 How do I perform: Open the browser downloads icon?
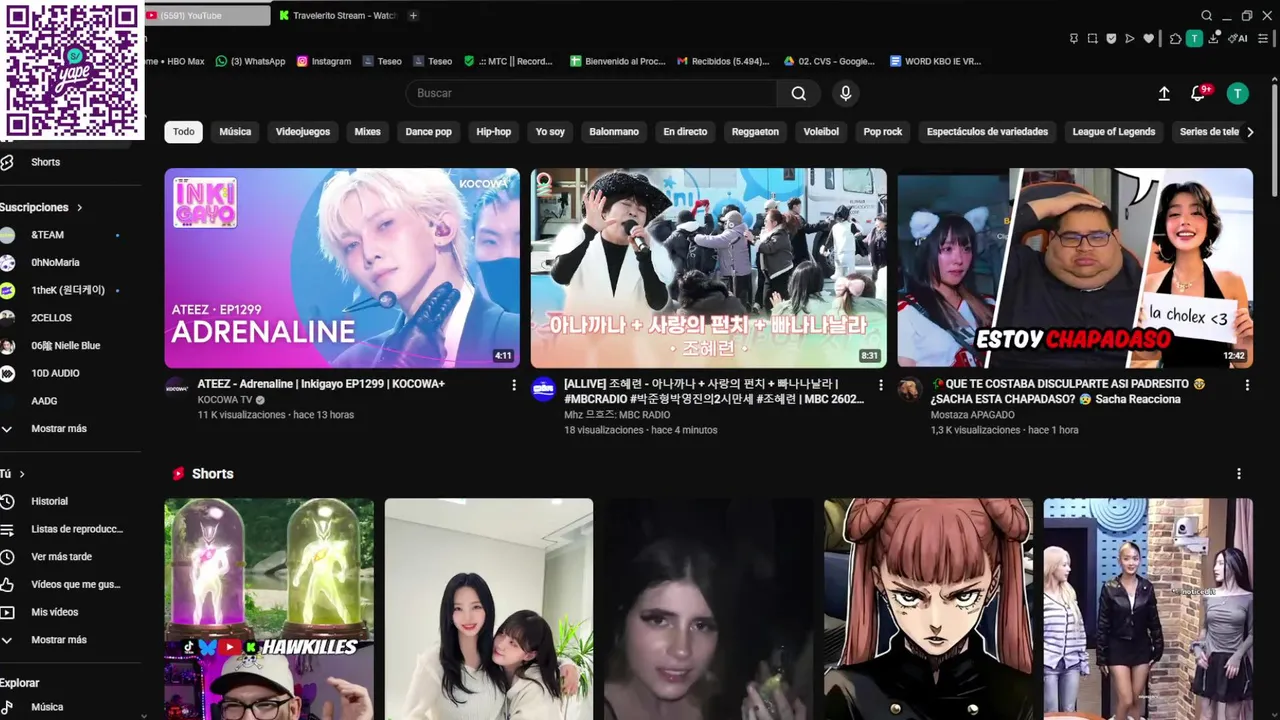(1214, 39)
